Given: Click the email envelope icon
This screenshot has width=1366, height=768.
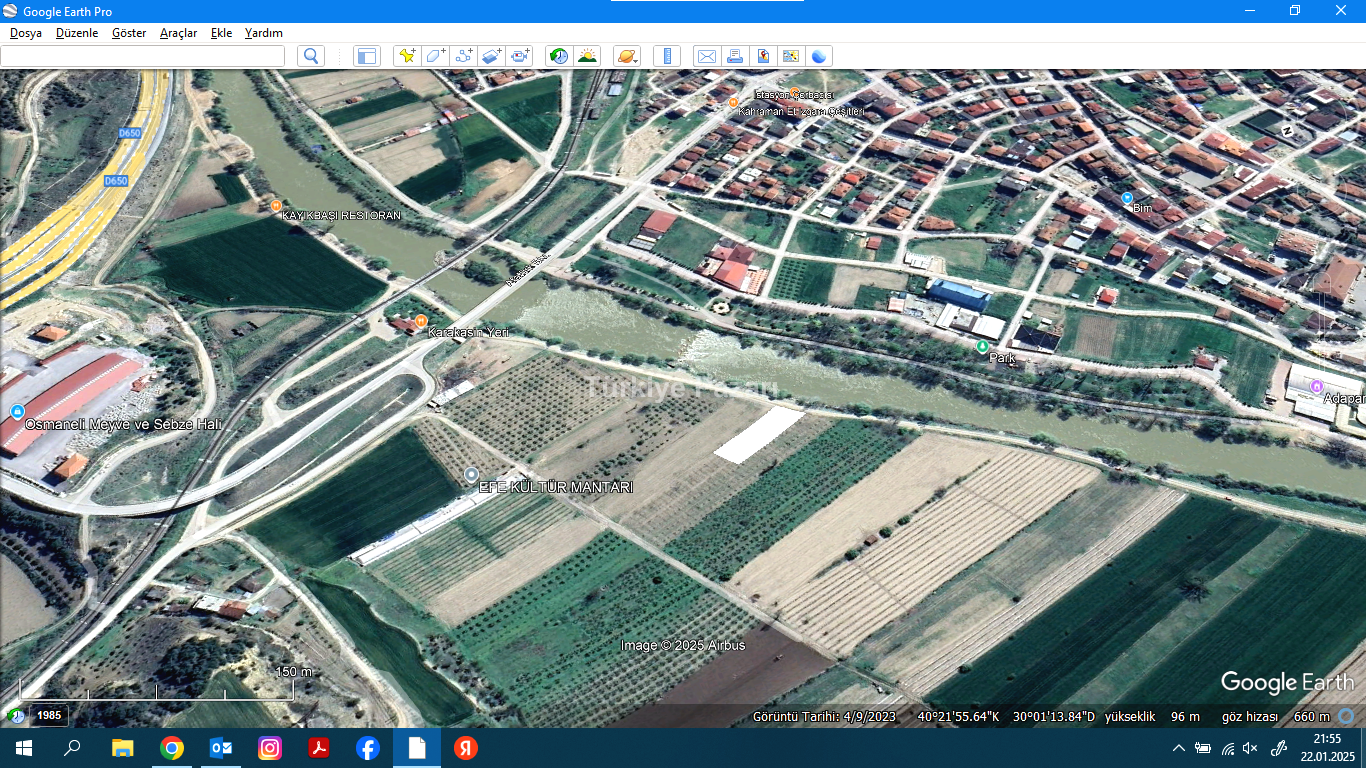Looking at the screenshot, I should point(707,56).
